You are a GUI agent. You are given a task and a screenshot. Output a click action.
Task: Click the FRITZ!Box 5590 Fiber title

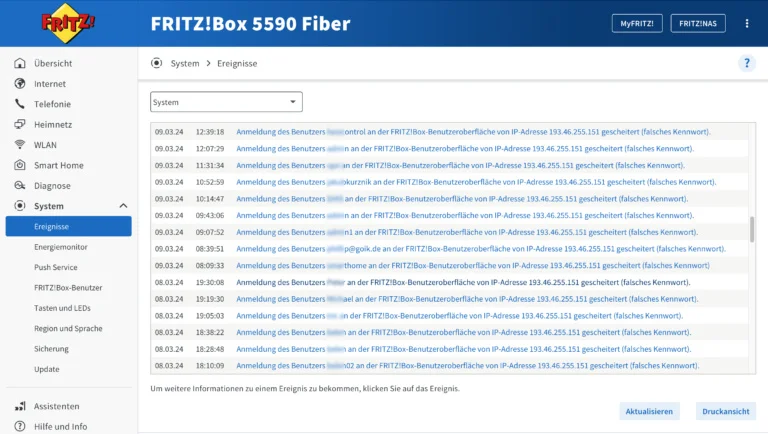[x=250, y=24]
